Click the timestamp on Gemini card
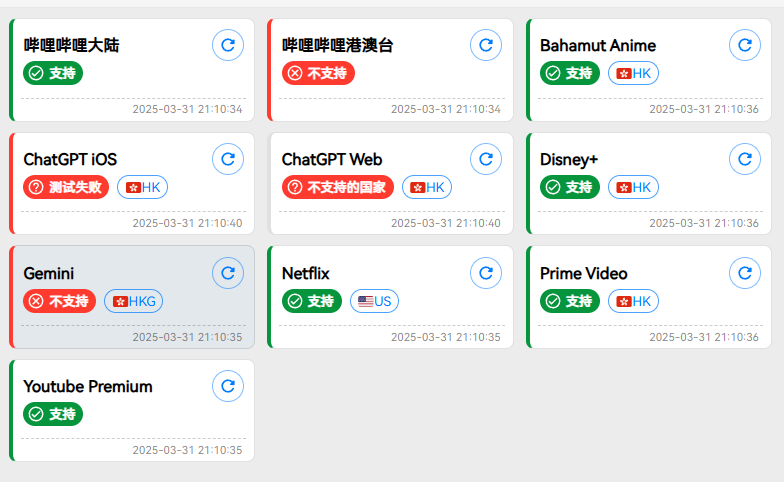This screenshot has height=482, width=784. pos(188,337)
